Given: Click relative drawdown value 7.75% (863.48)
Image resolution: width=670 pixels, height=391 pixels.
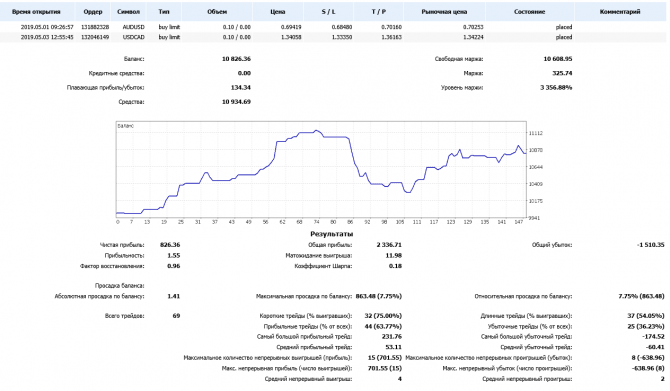Looking at the screenshot, I should tap(641, 296).
